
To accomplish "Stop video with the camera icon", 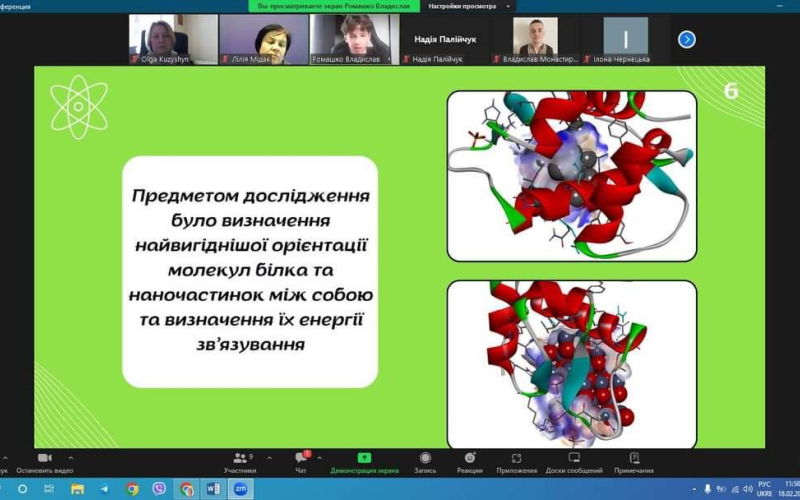I will click(x=45, y=462).
